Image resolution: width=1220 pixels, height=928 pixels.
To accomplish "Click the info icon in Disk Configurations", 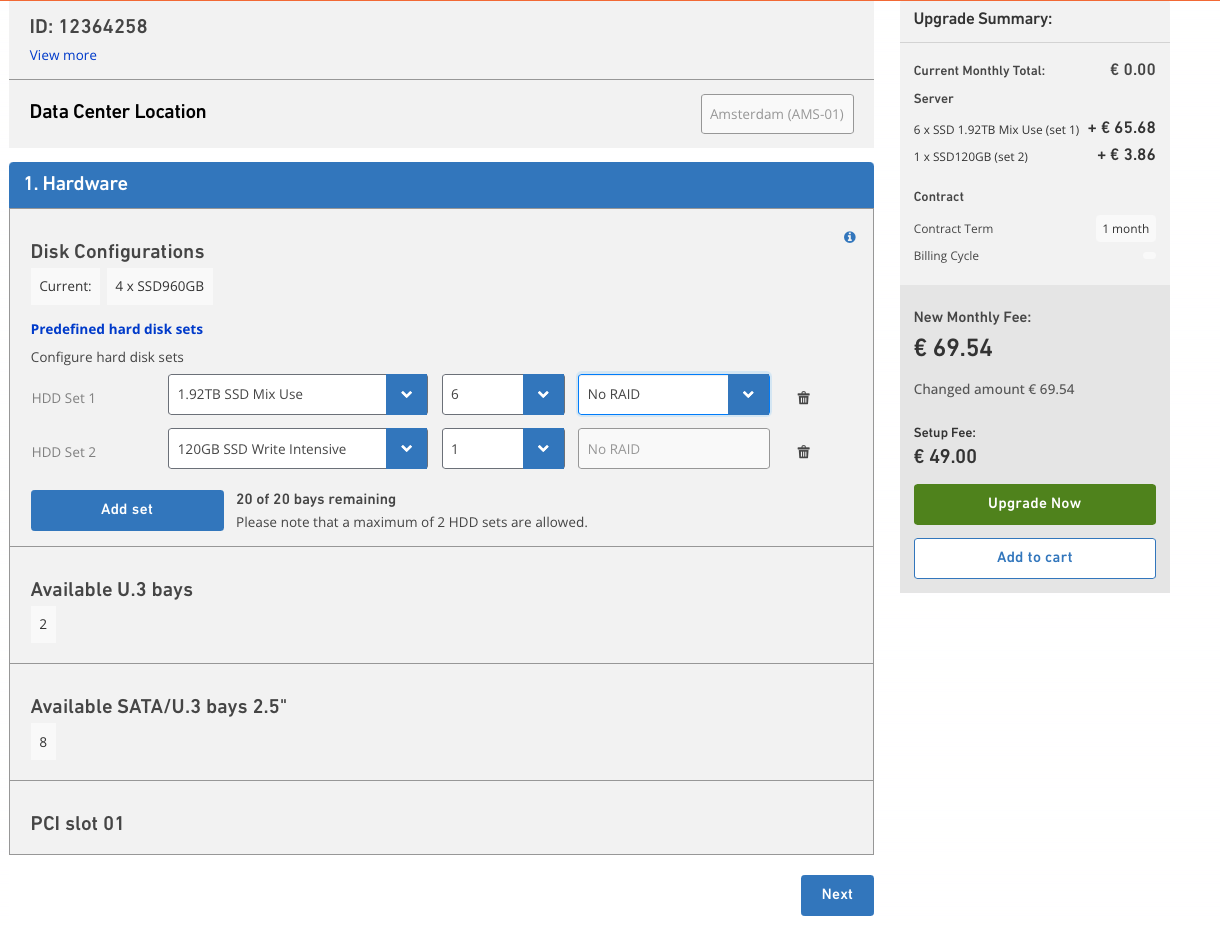I will [849, 237].
